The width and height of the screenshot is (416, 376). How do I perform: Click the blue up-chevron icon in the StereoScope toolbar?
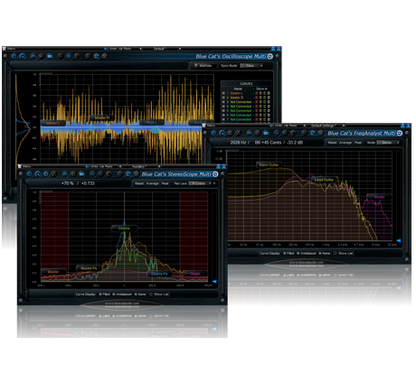click(65, 174)
